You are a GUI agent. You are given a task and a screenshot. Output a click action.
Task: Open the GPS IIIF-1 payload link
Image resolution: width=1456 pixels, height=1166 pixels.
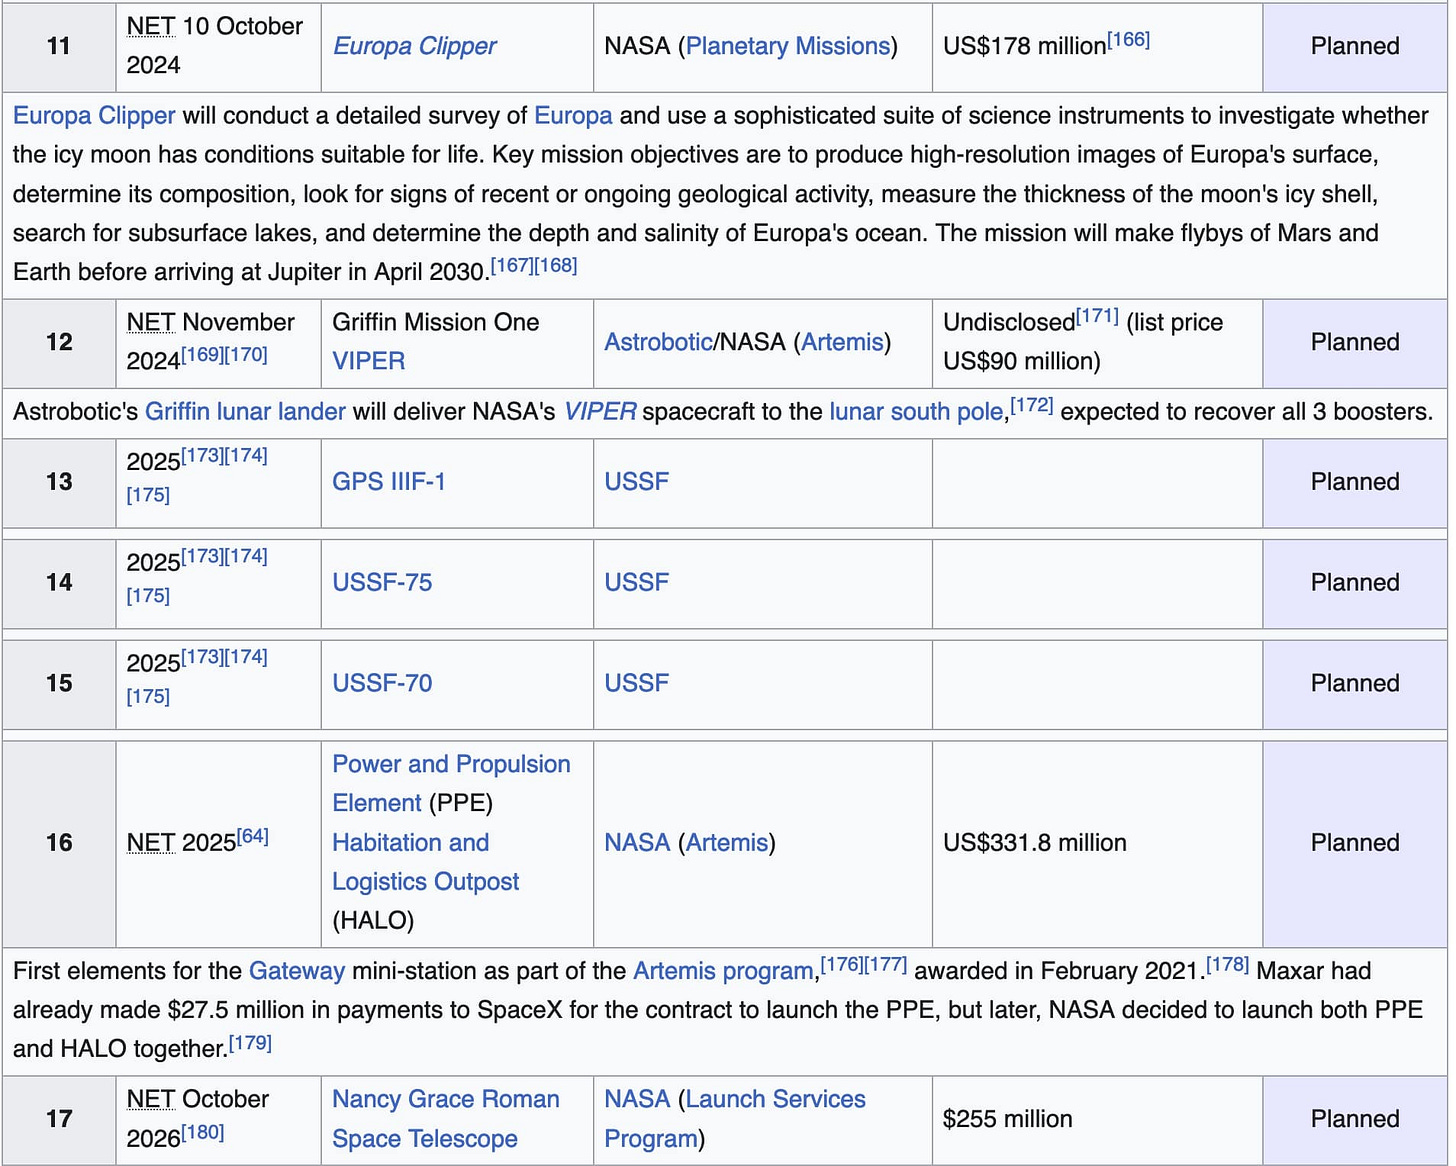(x=388, y=482)
